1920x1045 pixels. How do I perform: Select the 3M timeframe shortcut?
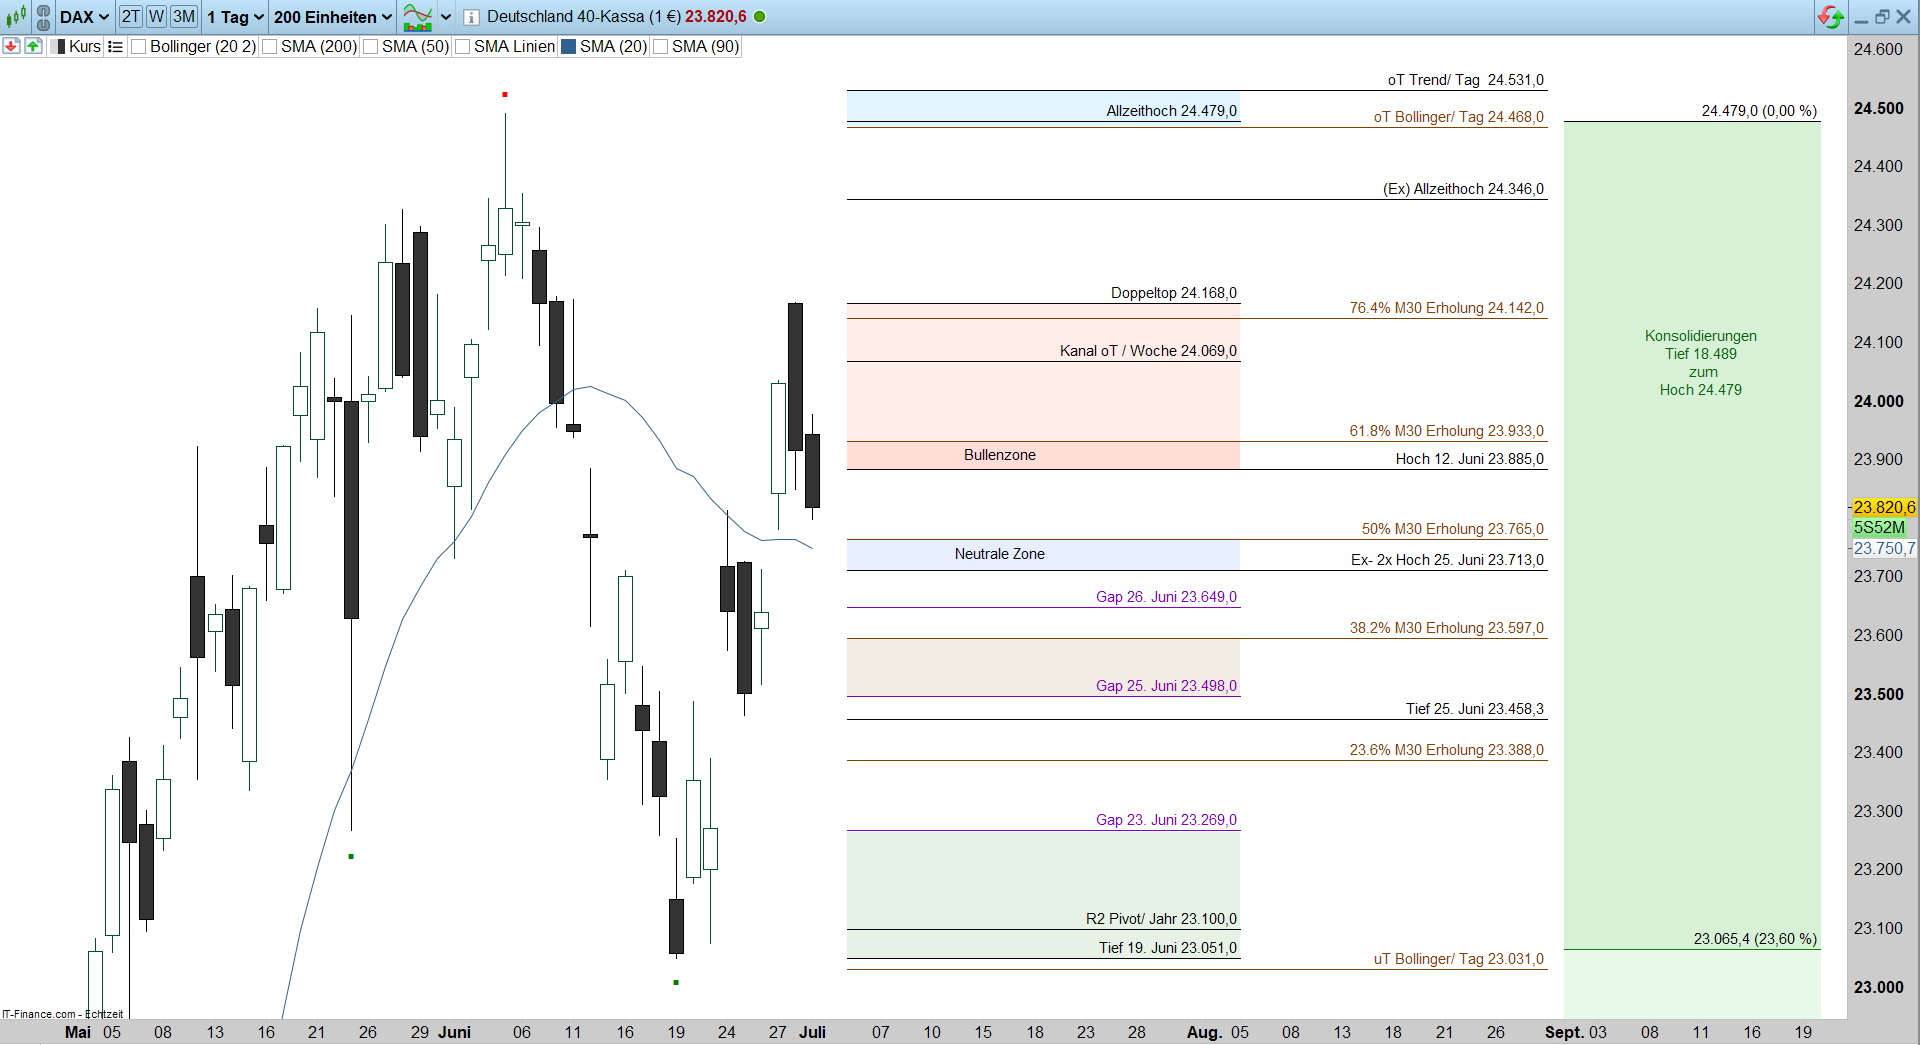tap(183, 17)
